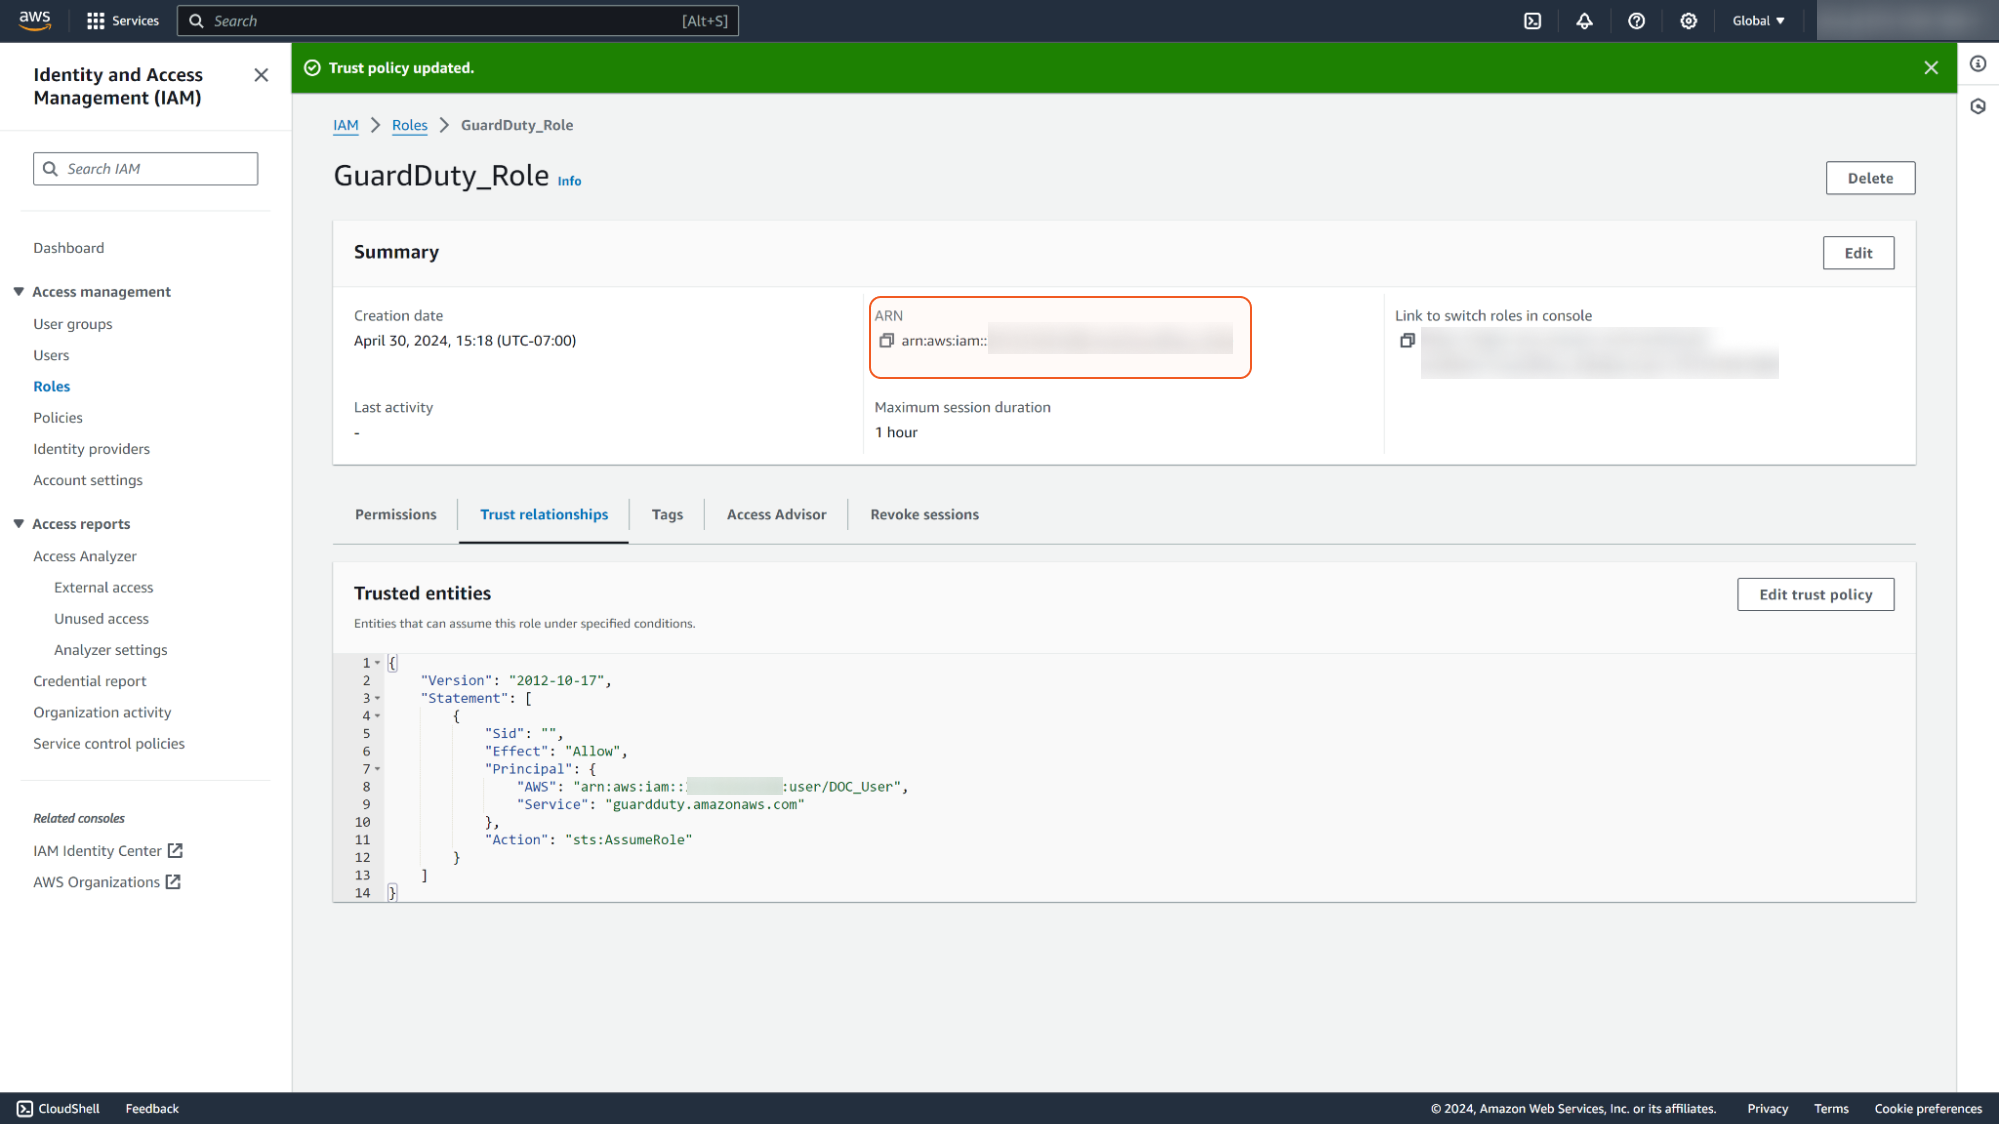1999x1125 pixels.
Task: Dismiss the Trust policy updated banner
Action: click(x=1931, y=68)
